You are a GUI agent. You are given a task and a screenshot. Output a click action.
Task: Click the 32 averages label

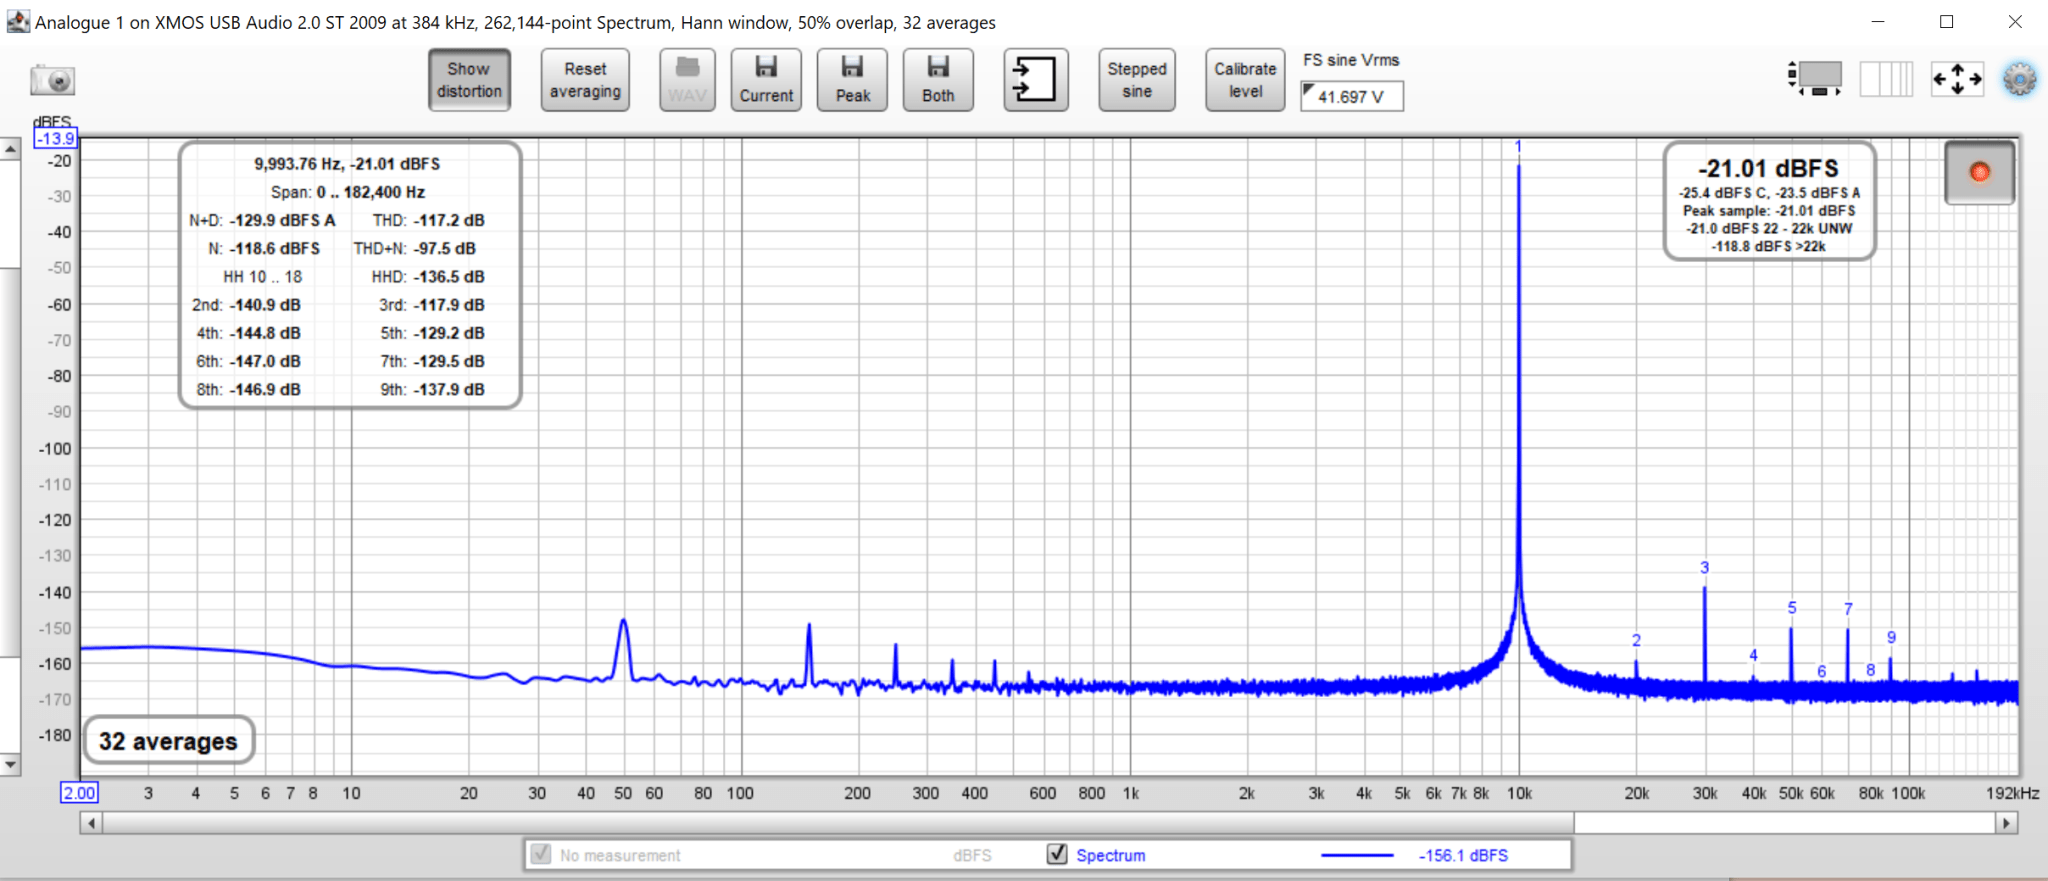coord(168,741)
